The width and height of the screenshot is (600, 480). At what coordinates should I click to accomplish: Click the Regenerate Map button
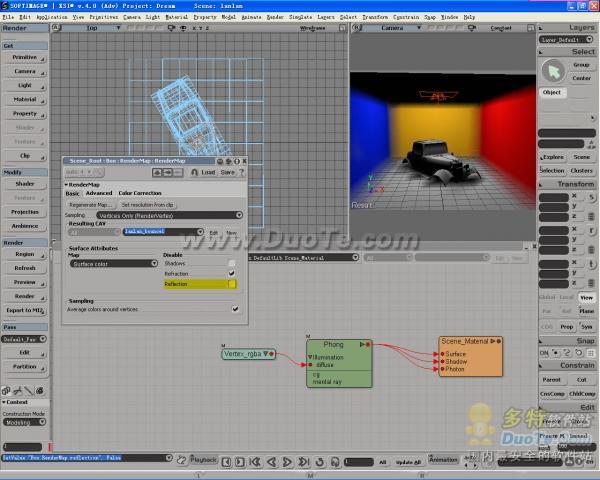91,204
